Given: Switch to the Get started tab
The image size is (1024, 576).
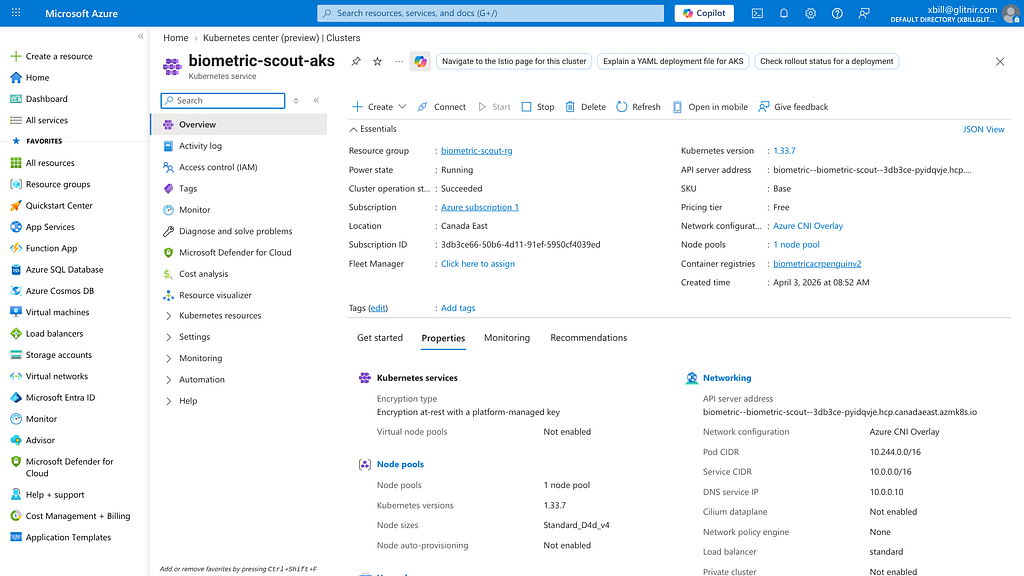Looking at the screenshot, I should click(x=380, y=338).
